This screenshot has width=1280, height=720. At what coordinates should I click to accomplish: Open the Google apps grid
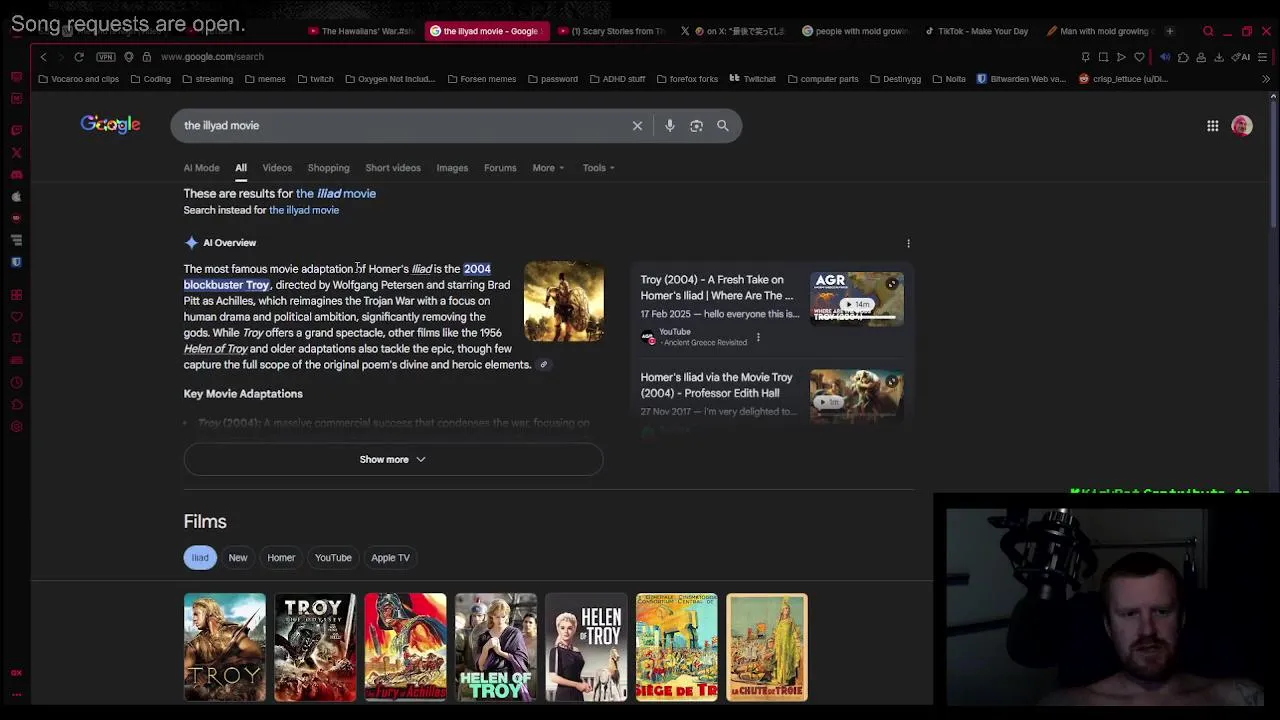coord(1212,126)
